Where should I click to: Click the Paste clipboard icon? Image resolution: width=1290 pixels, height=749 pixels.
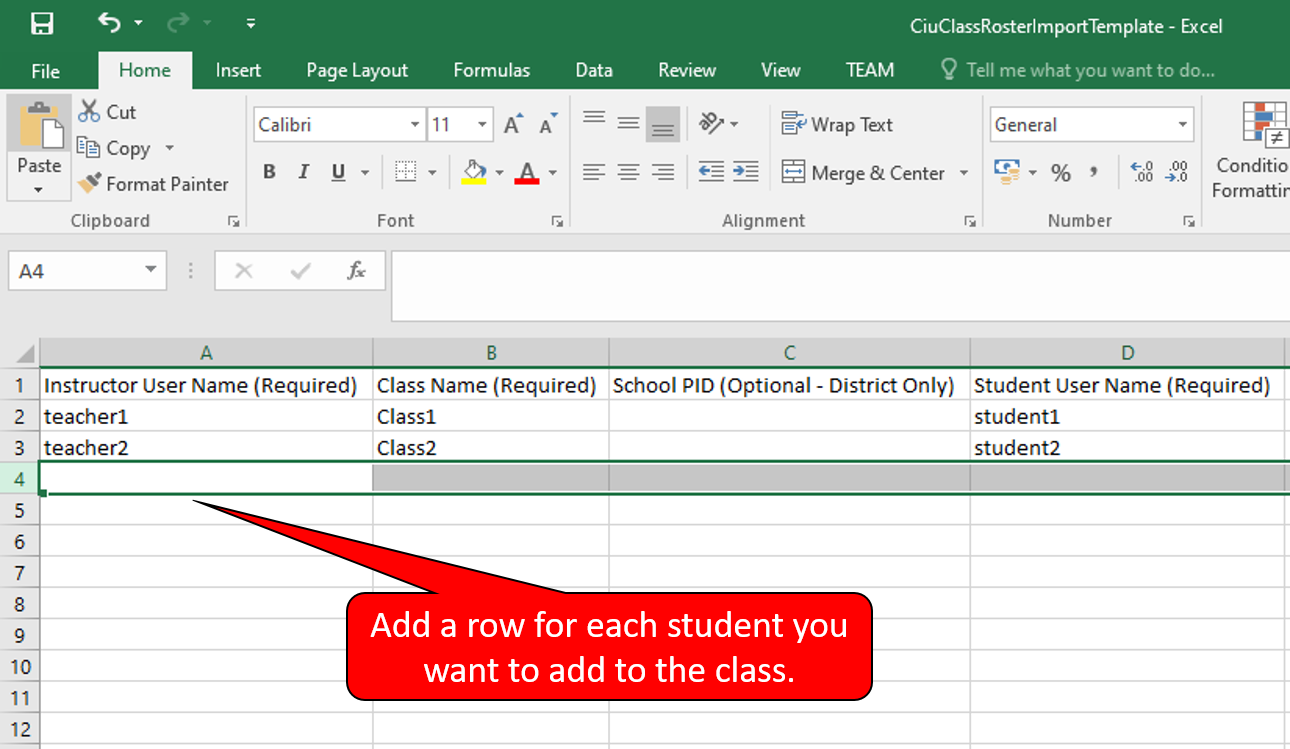[x=40, y=127]
